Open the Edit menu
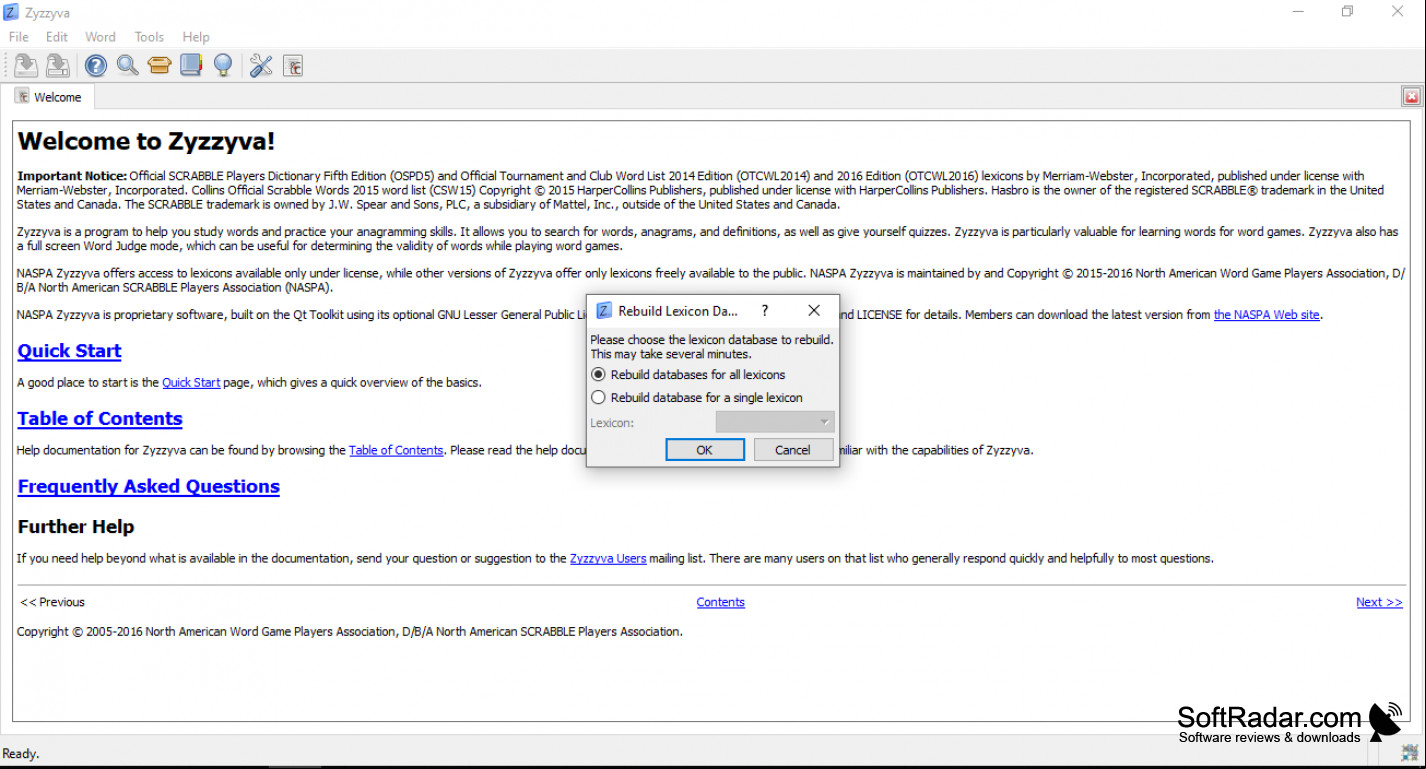Screen dimensions: 1426x769 (x=57, y=37)
